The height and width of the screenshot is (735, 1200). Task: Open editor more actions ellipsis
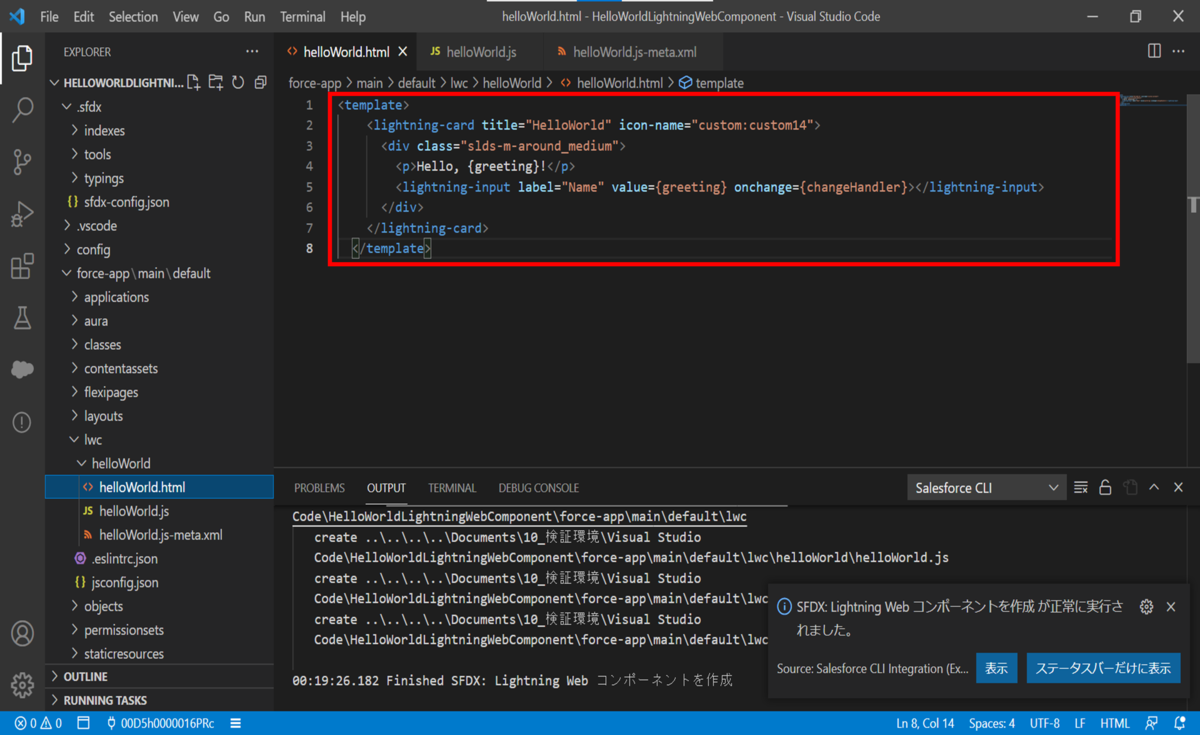(1181, 51)
